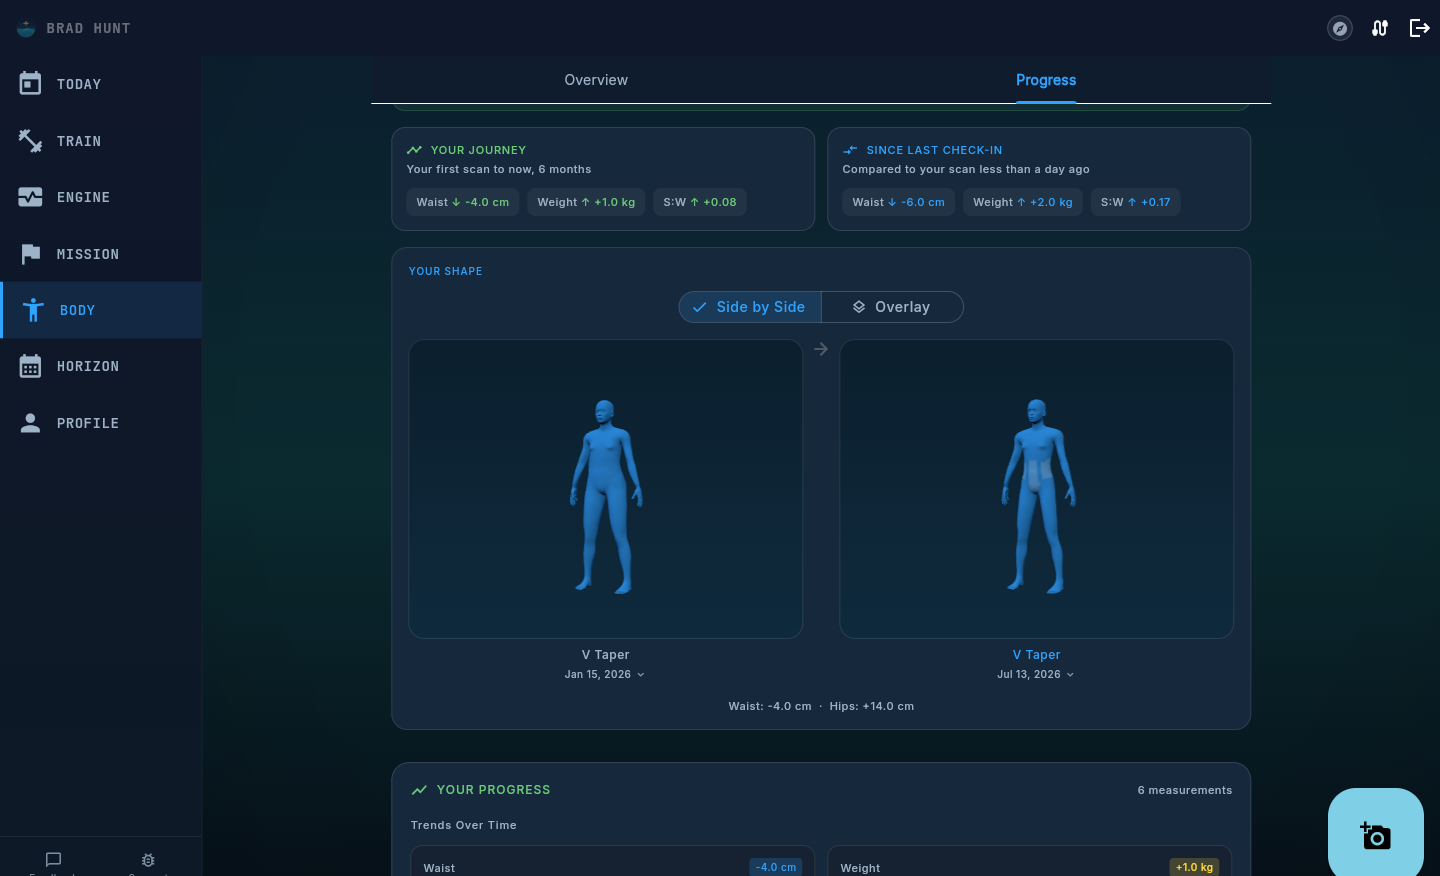Open the Horizon calendar section
1440x876 pixels.
click(100, 366)
